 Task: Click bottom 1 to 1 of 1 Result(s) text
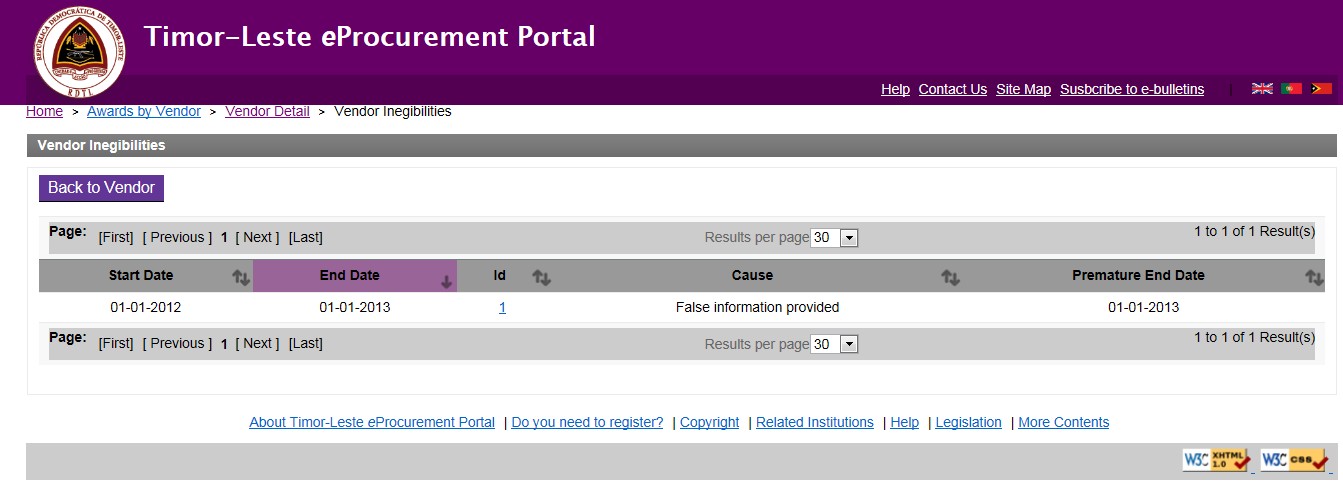point(1254,337)
